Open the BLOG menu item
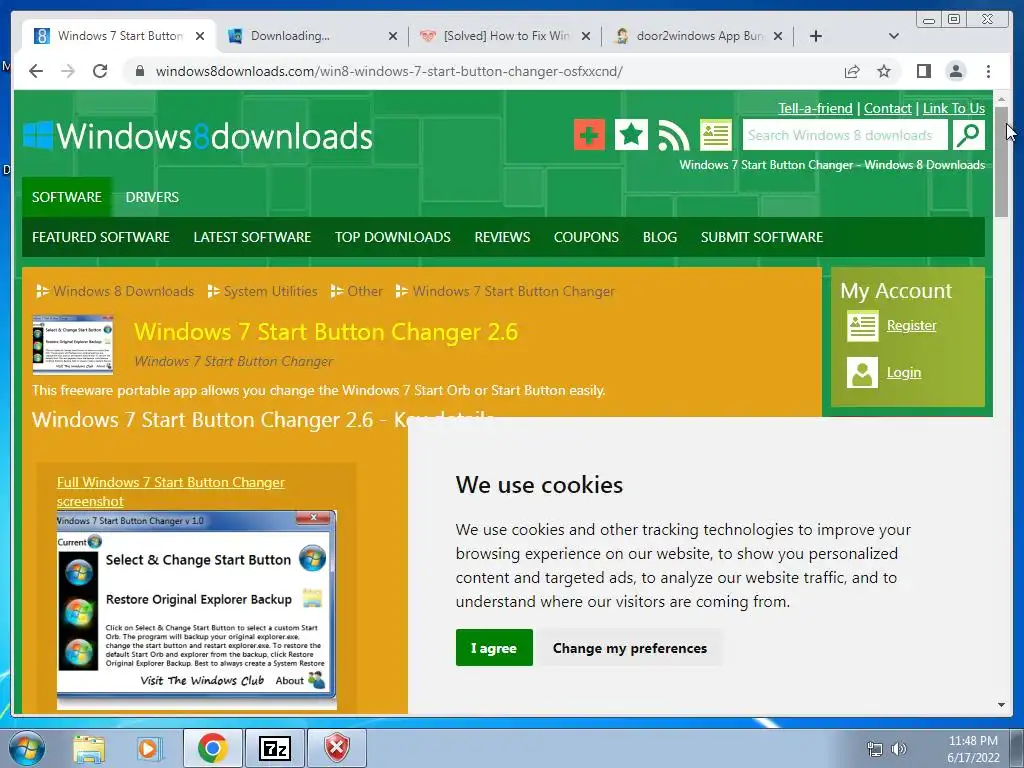1024x768 pixels. point(660,237)
